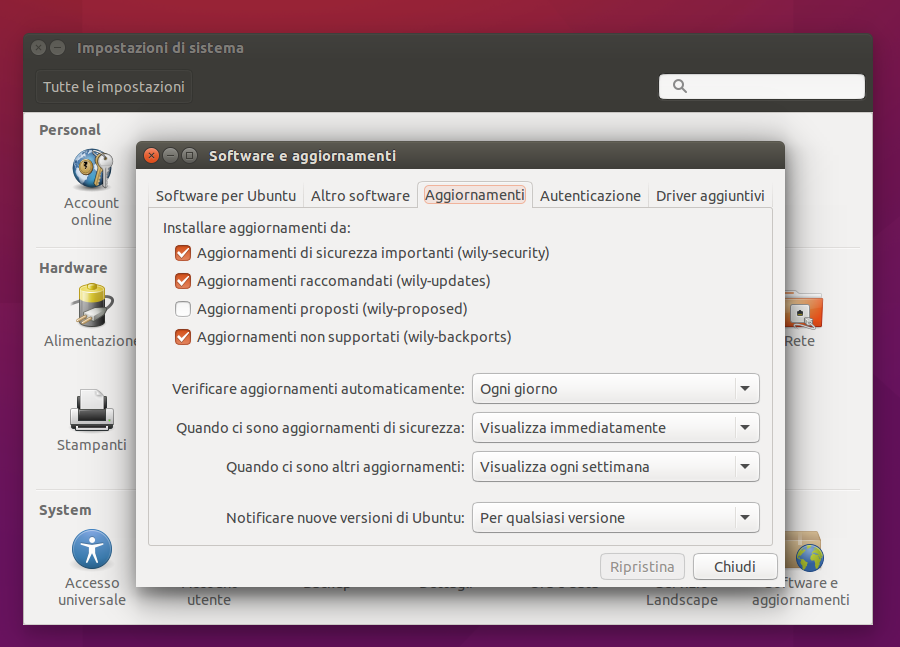Click the system settings search field

(762, 86)
